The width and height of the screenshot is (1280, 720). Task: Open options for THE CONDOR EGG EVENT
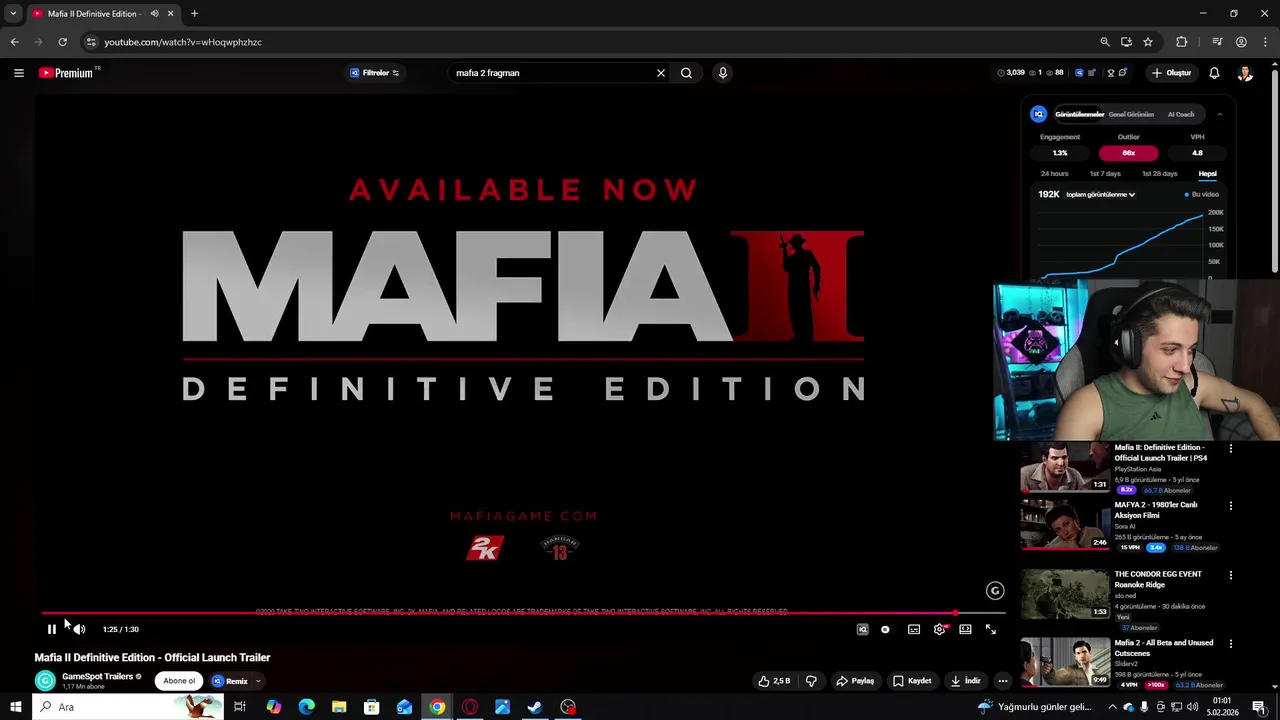(1231, 575)
